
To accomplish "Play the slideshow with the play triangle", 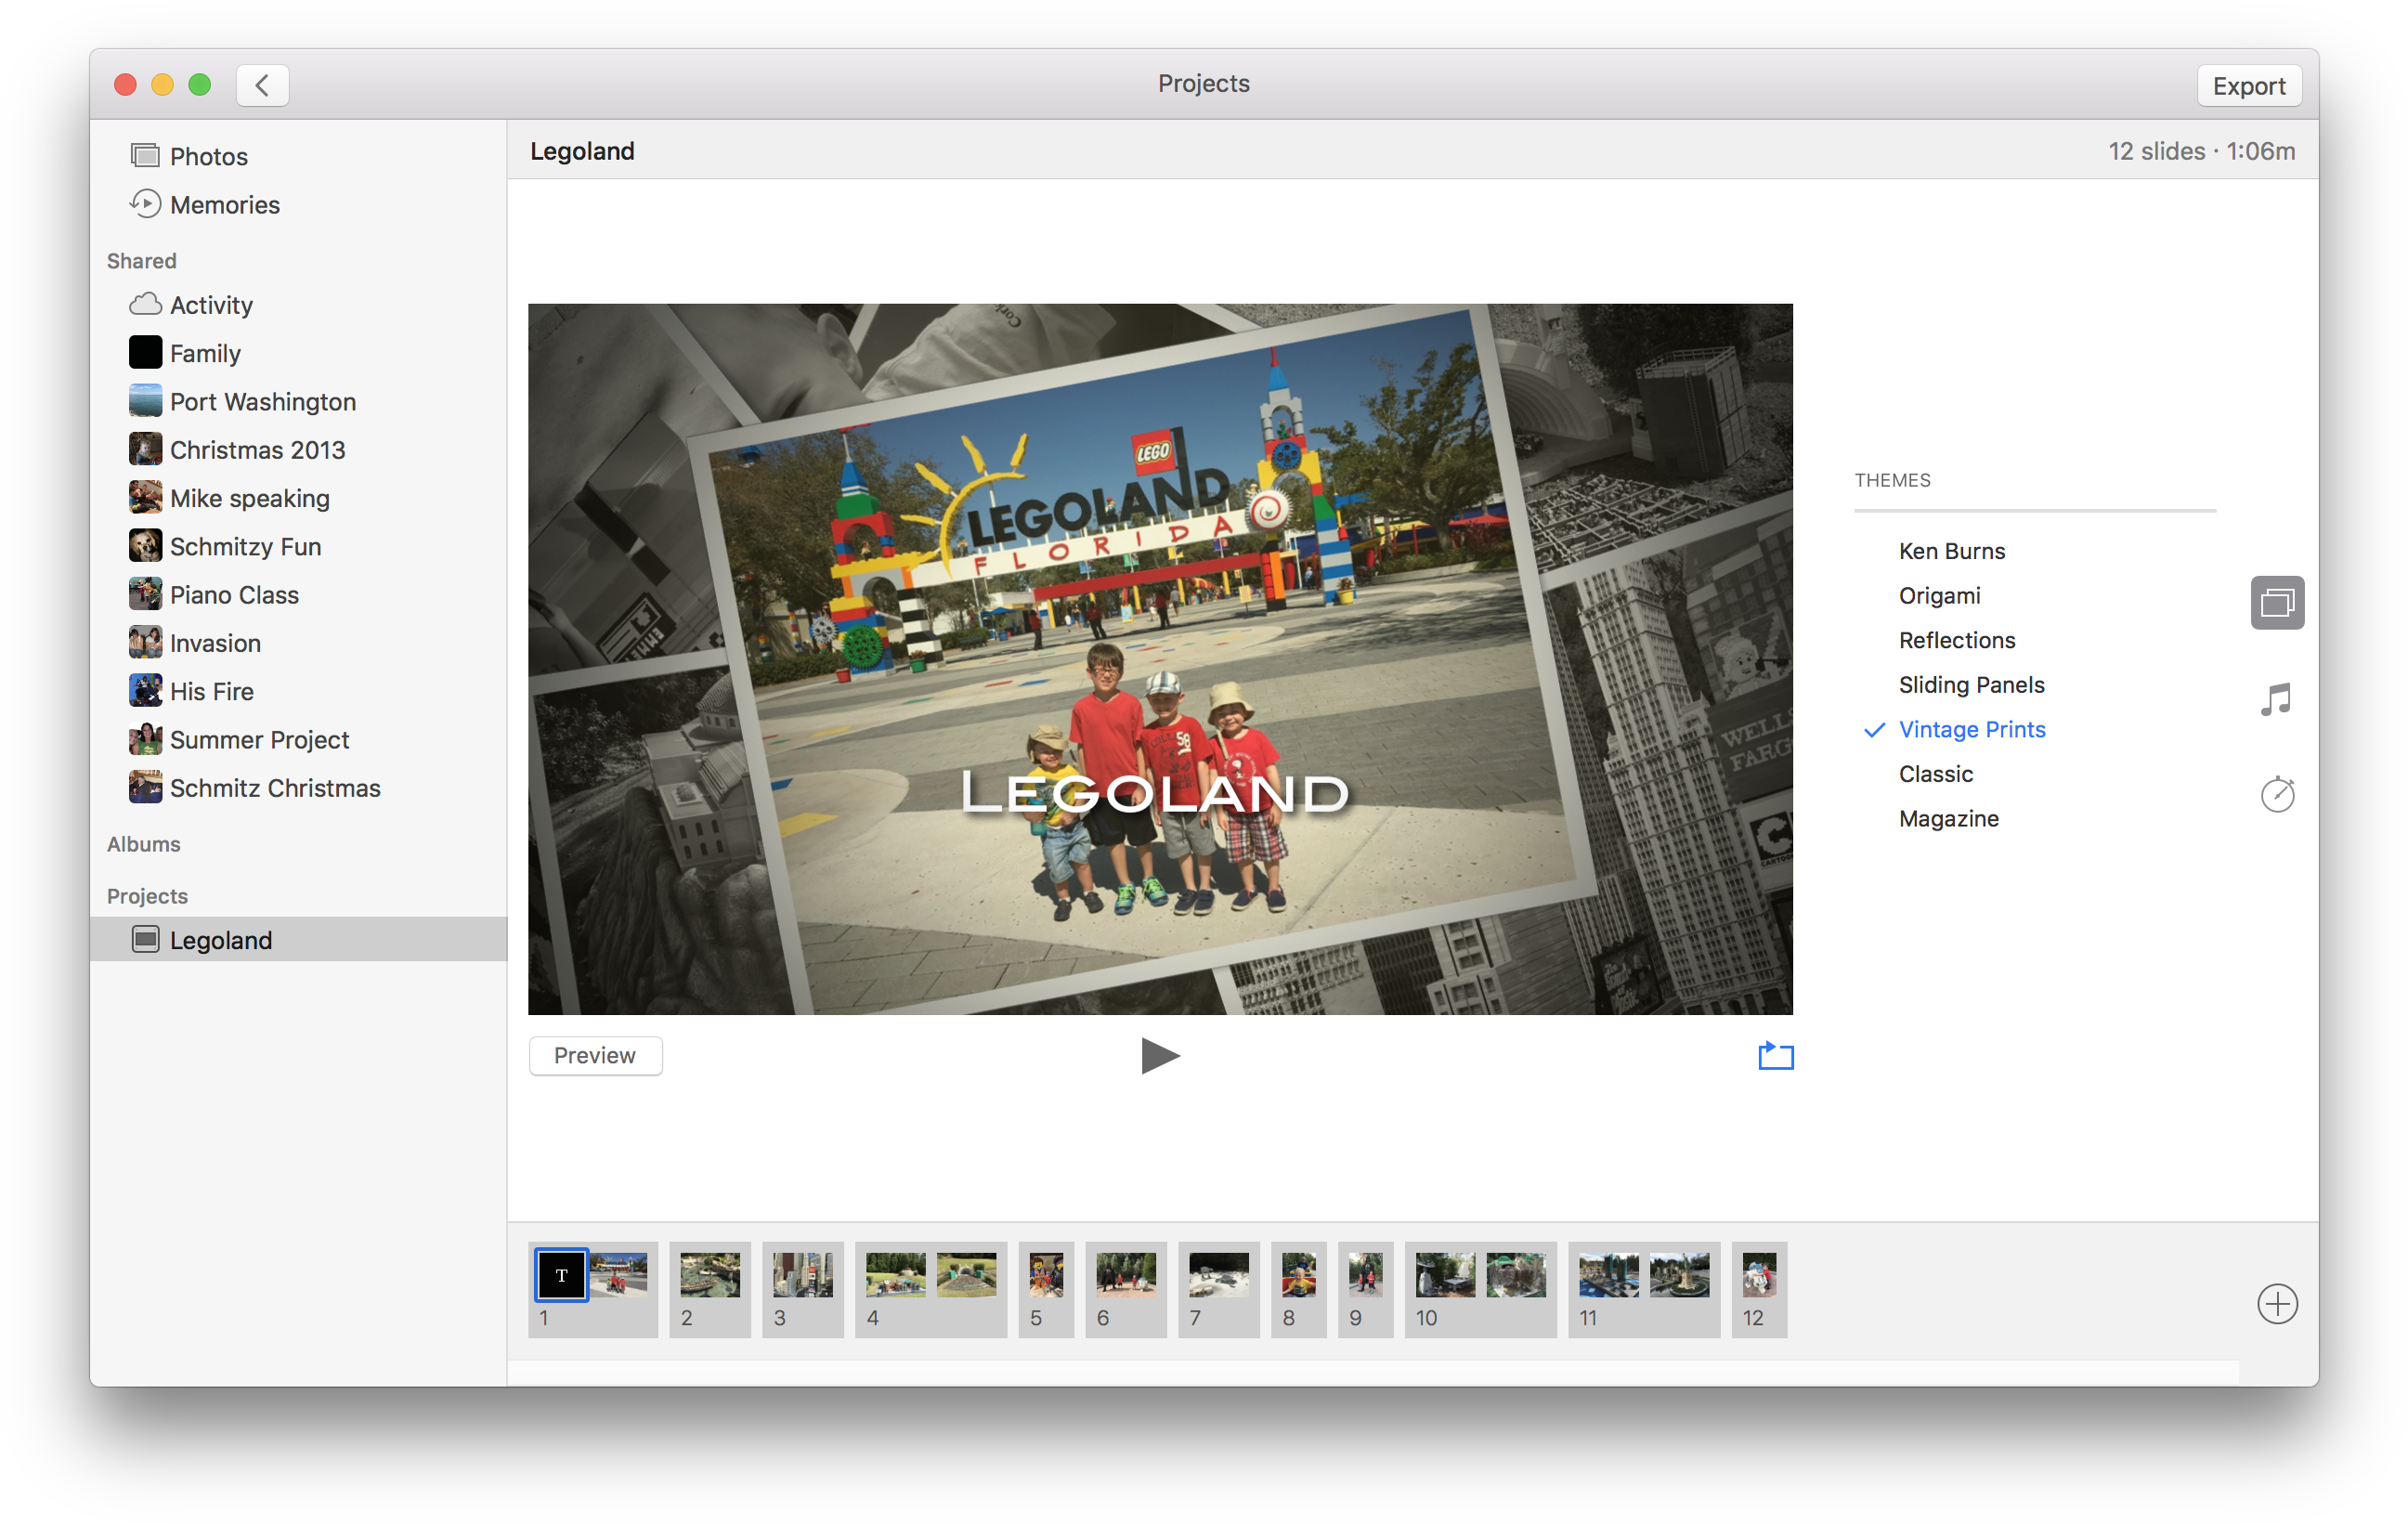I will (x=1160, y=1055).
